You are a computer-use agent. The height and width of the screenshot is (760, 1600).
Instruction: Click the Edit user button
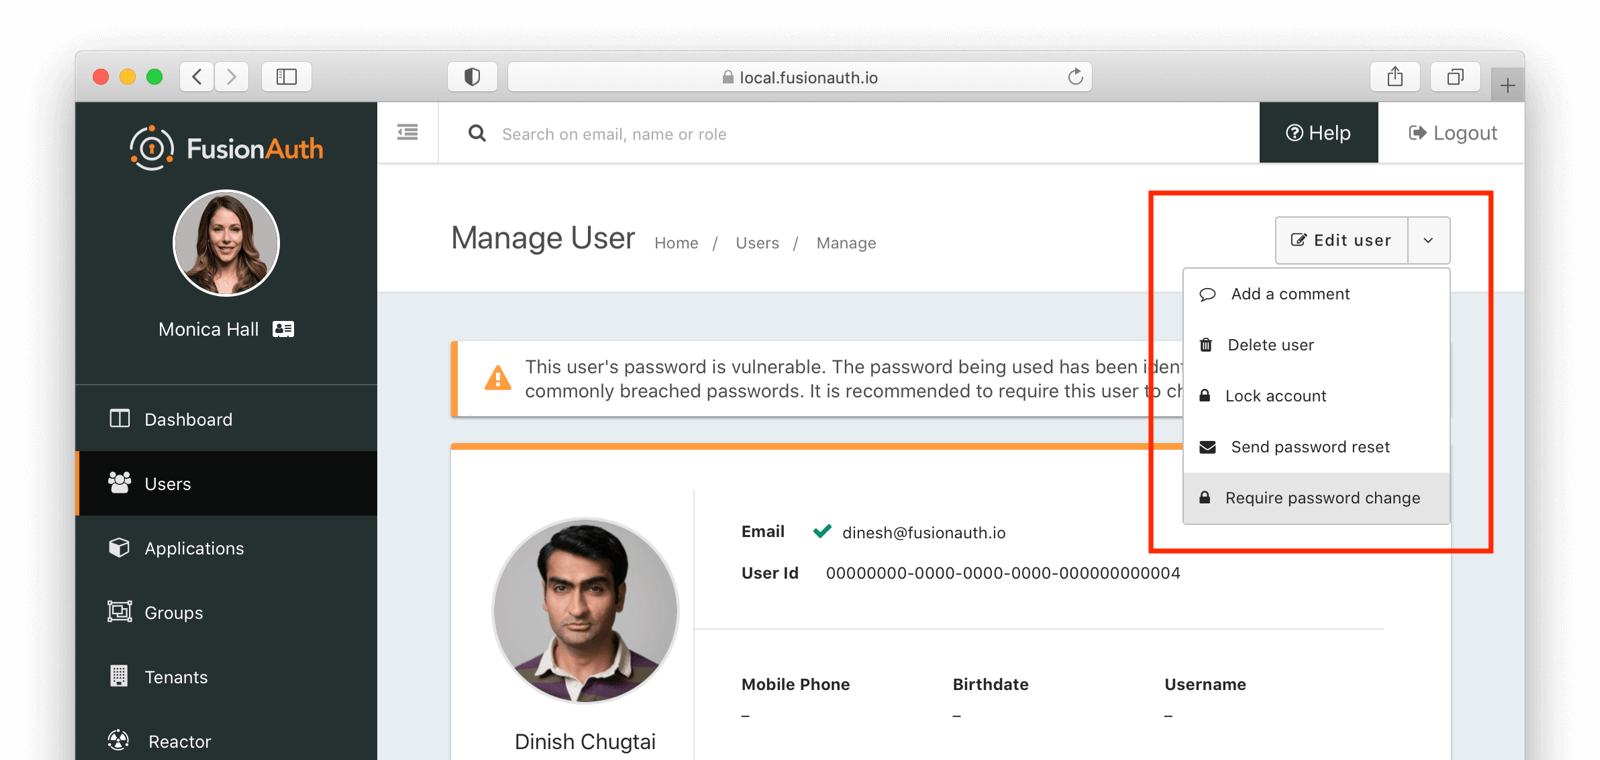[1342, 240]
